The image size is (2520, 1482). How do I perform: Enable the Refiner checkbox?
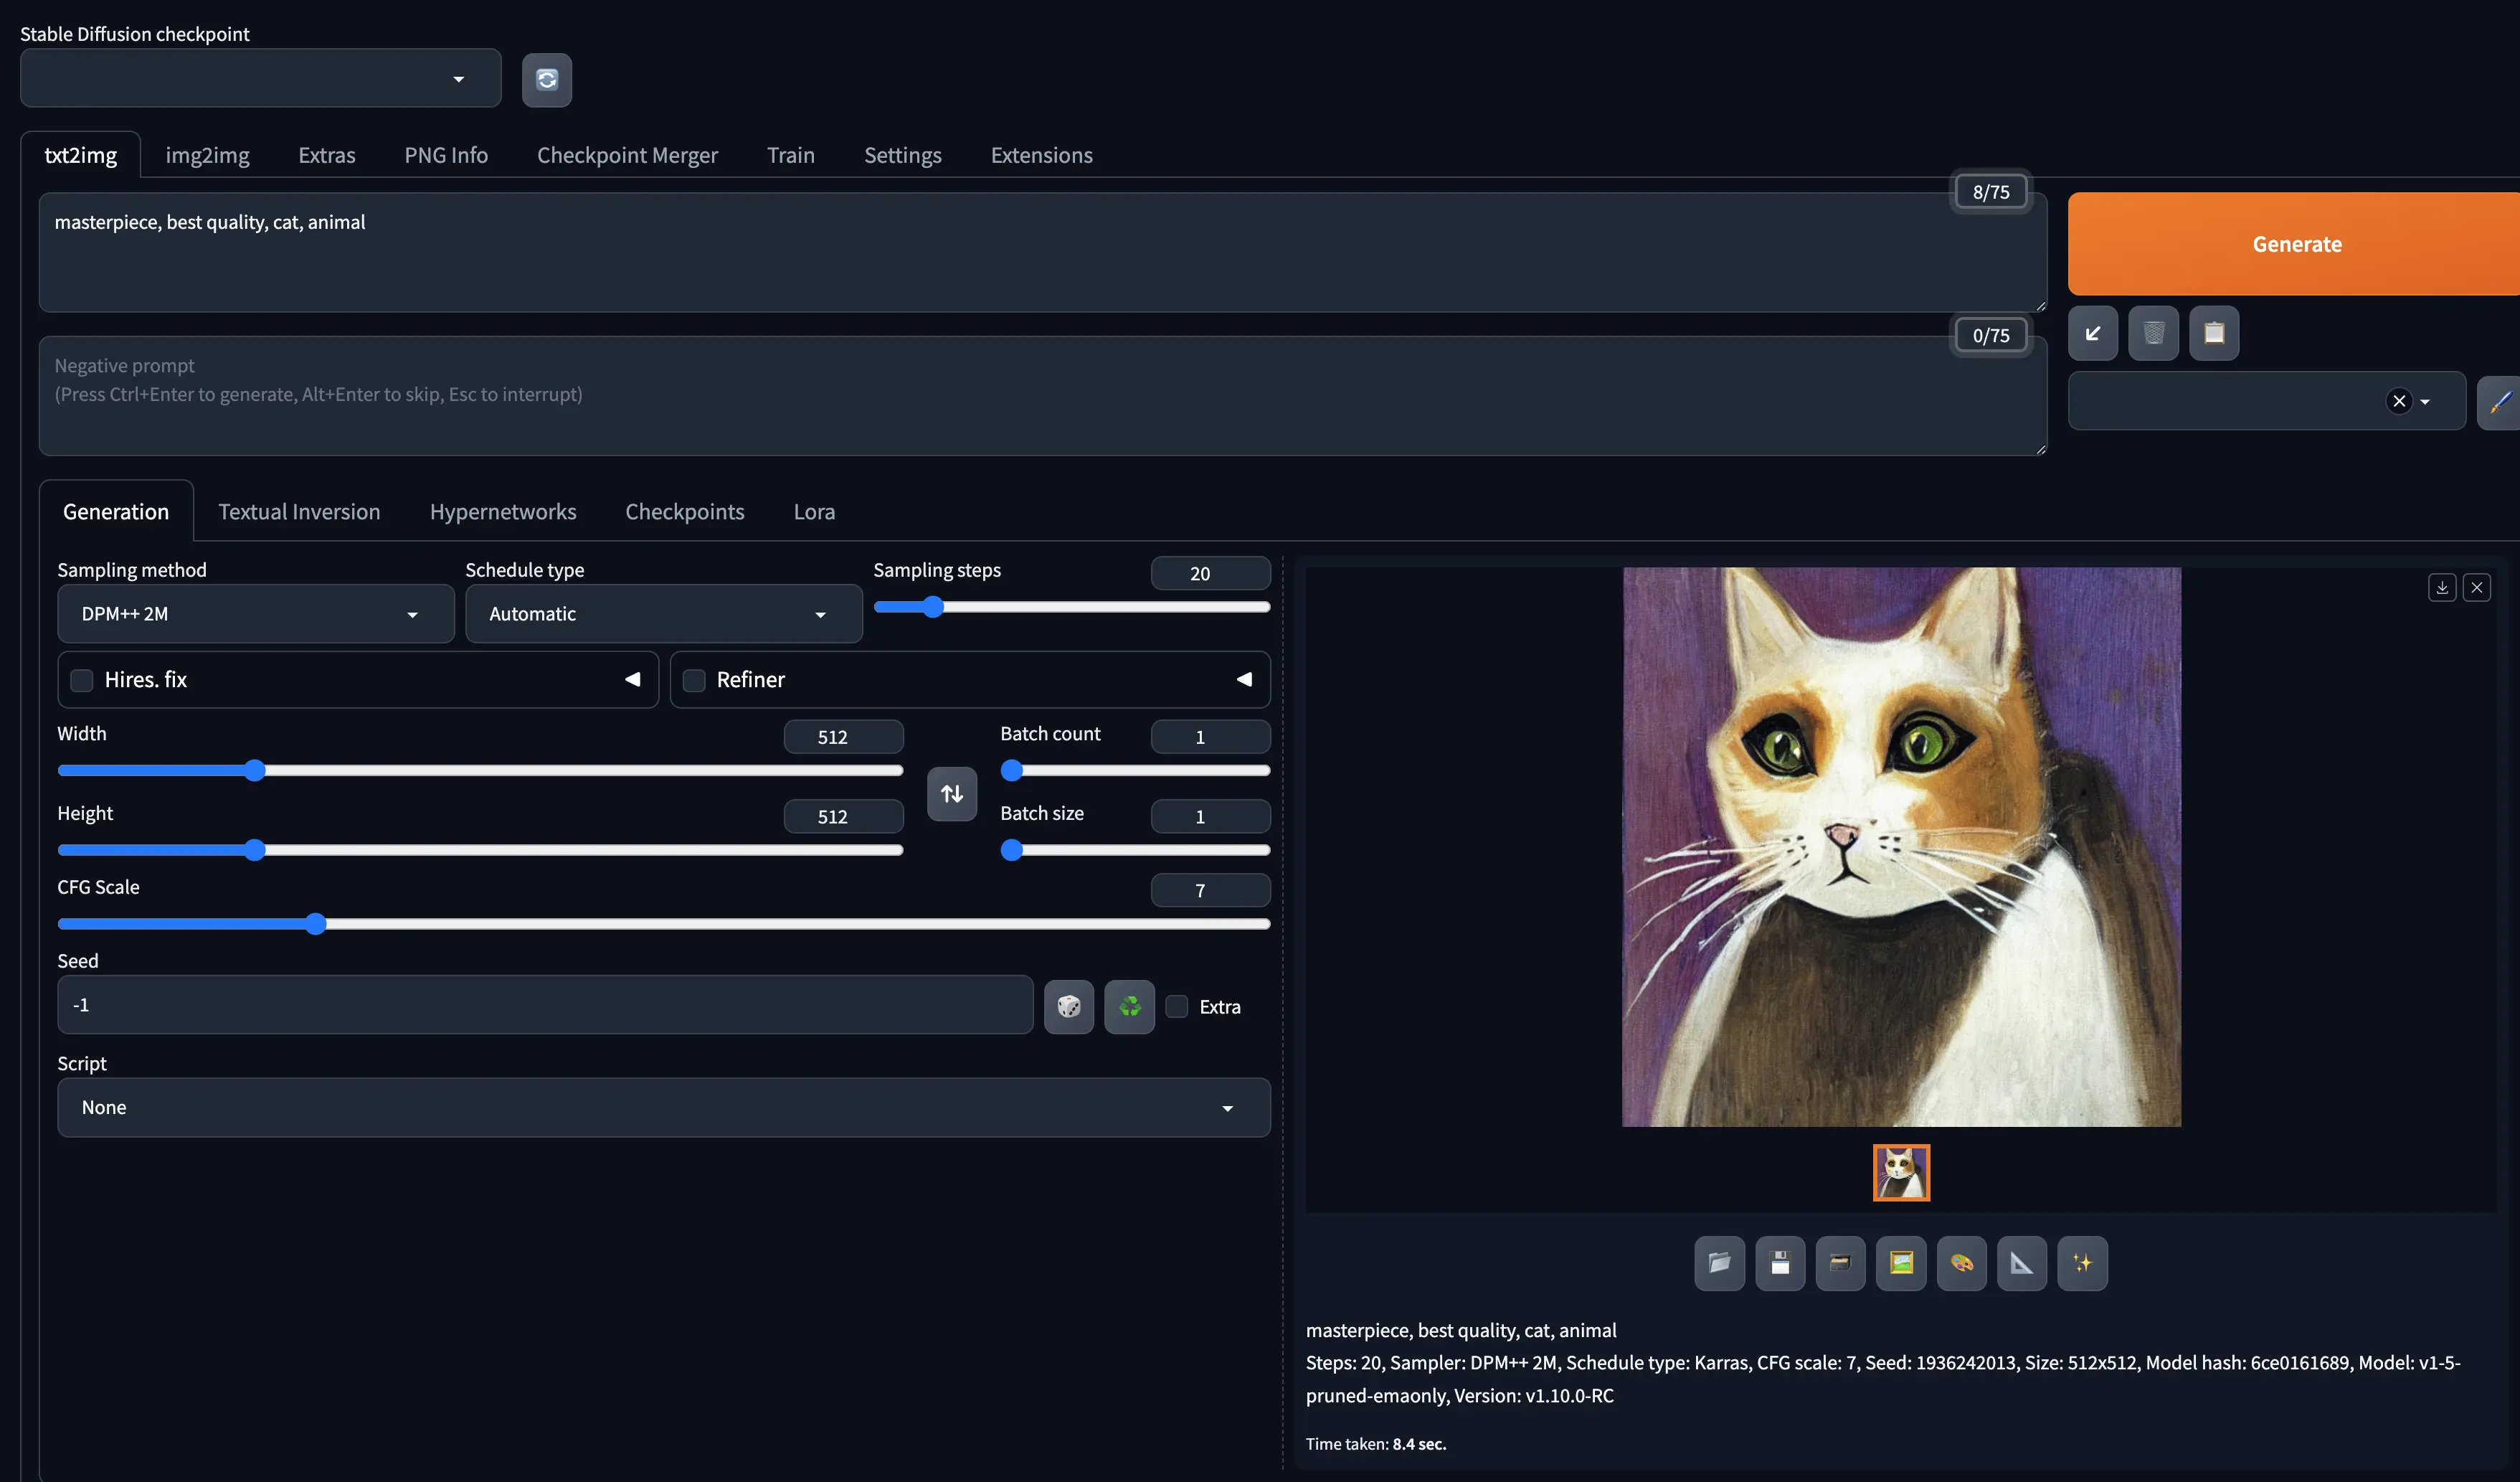coord(694,680)
